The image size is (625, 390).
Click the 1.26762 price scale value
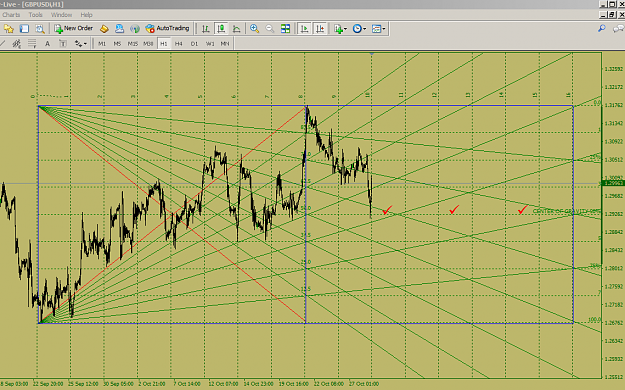[613, 323]
